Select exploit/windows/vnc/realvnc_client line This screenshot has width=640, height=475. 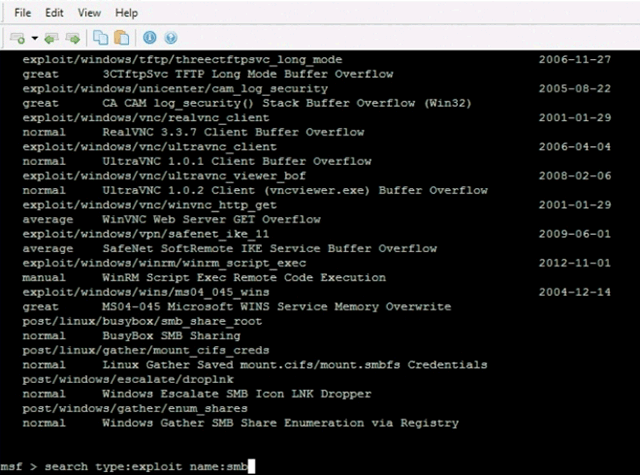(146, 118)
